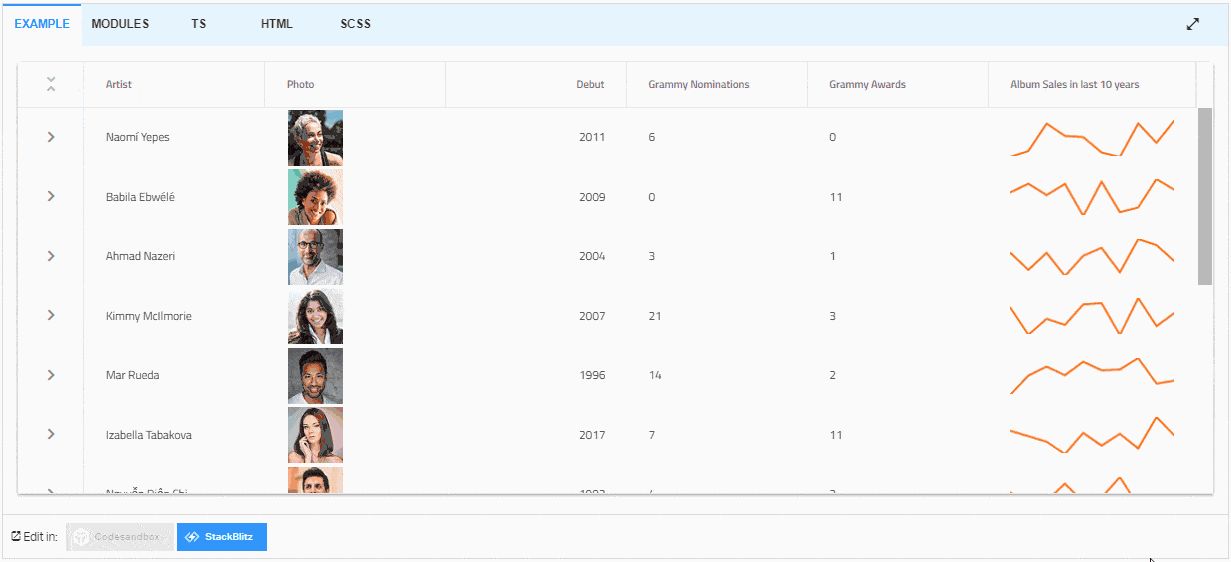The image size is (1231, 562).
Task: Edit in StackBlitz button
Action: pyautogui.click(x=222, y=537)
